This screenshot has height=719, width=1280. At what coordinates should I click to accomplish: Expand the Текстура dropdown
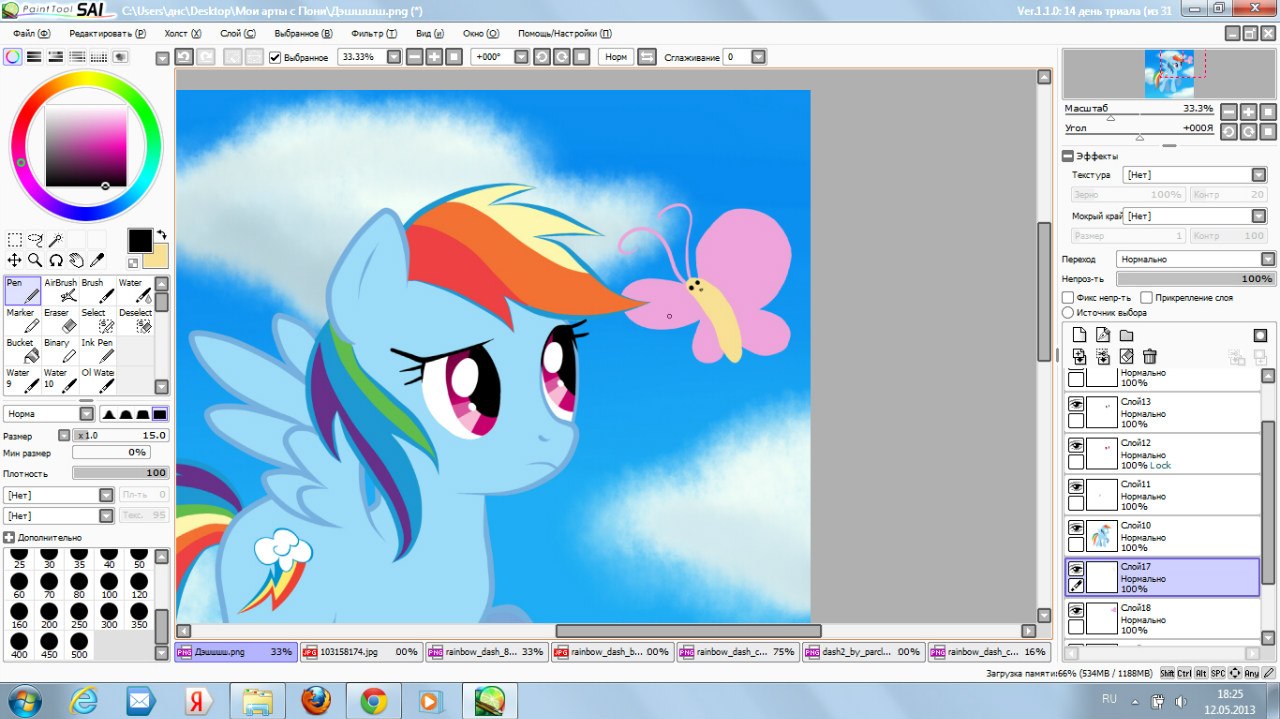(1196, 175)
